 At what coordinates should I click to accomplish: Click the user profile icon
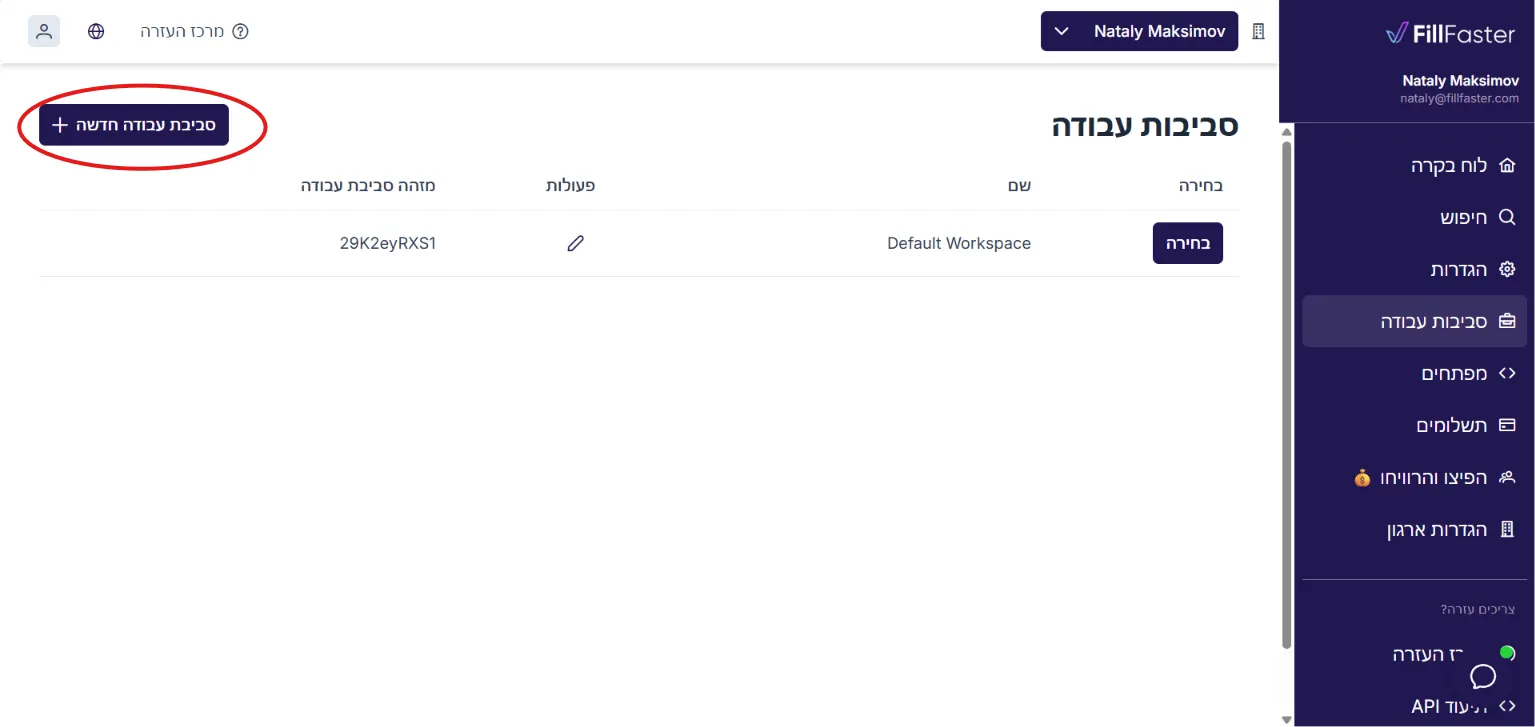coord(44,31)
